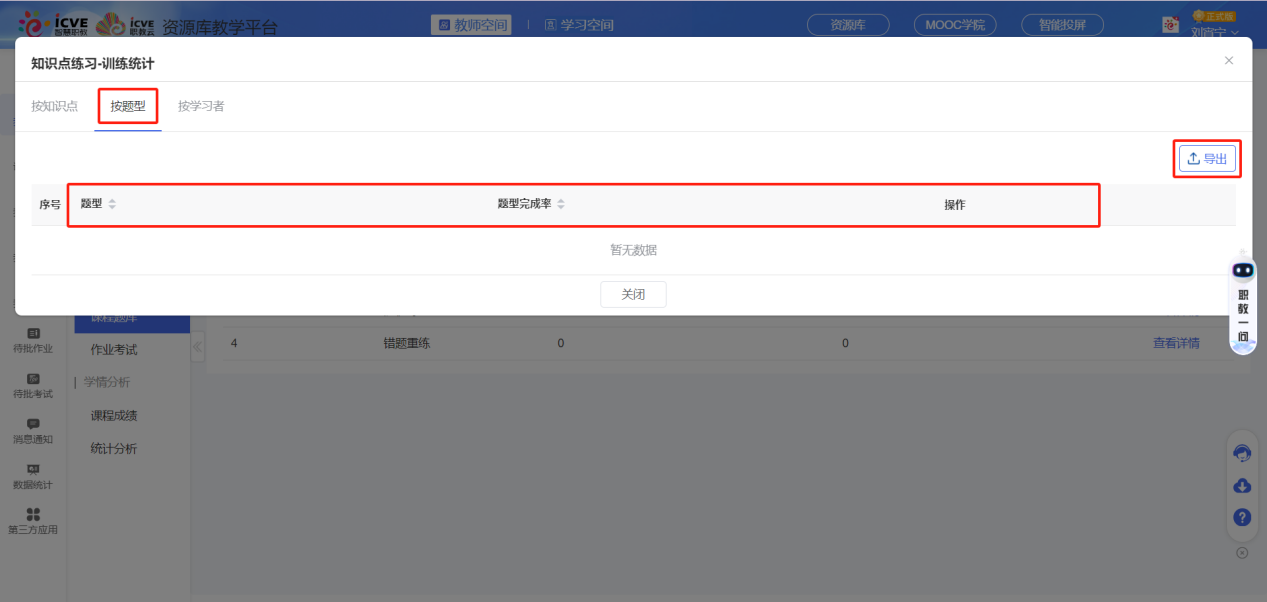Sort the table by 题型完成率 column
Screen dimensions: 1267x602
pyautogui.click(x=561, y=204)
